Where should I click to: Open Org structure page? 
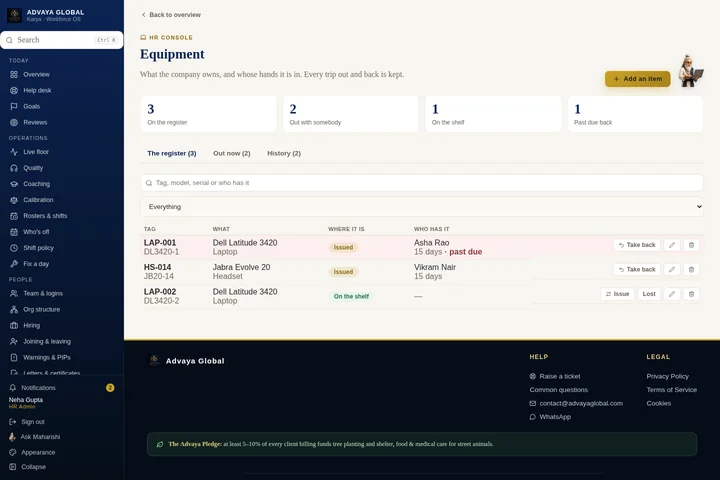pos(41,309)
